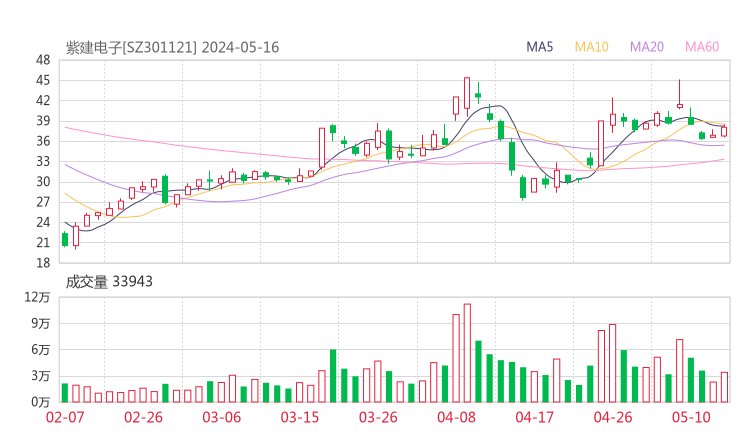Click the 04-08 date axis label
740x440 pixels.
point(456,417)
